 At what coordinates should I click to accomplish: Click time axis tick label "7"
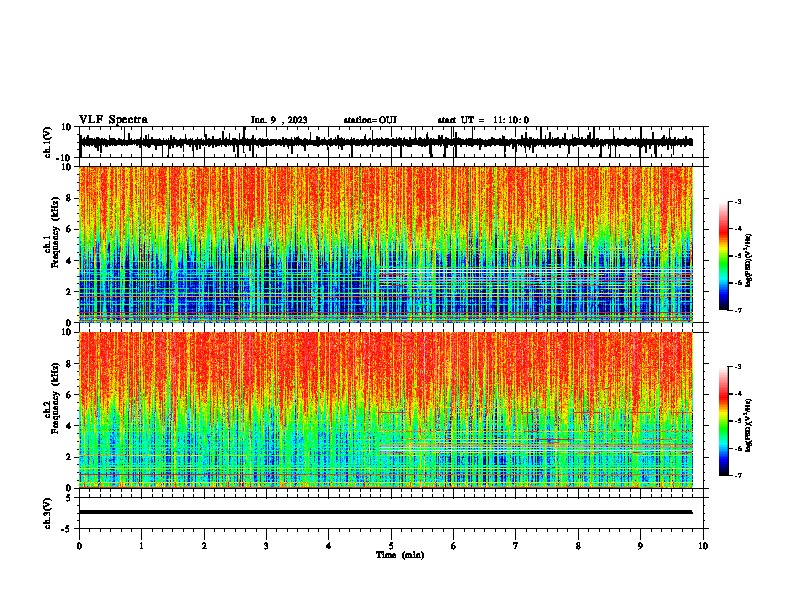[516, 546]
